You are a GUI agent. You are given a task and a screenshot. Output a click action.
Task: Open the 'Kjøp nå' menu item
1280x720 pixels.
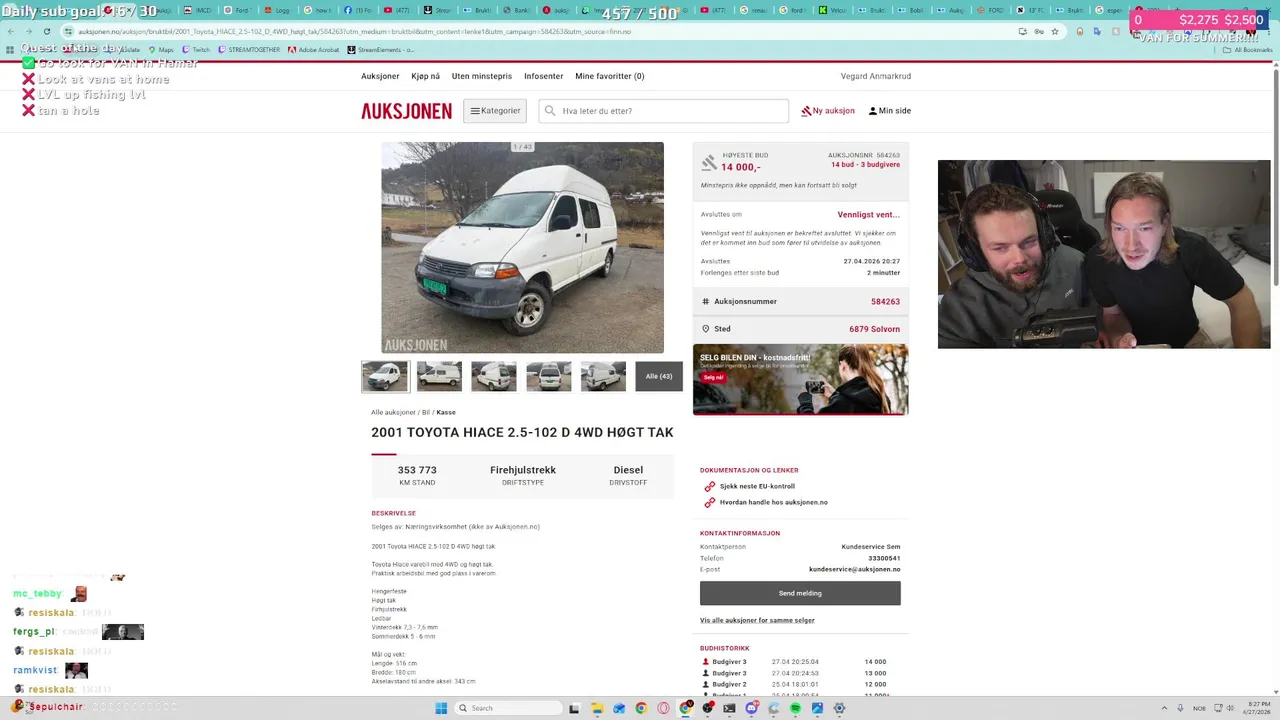[x=425, y=76]
